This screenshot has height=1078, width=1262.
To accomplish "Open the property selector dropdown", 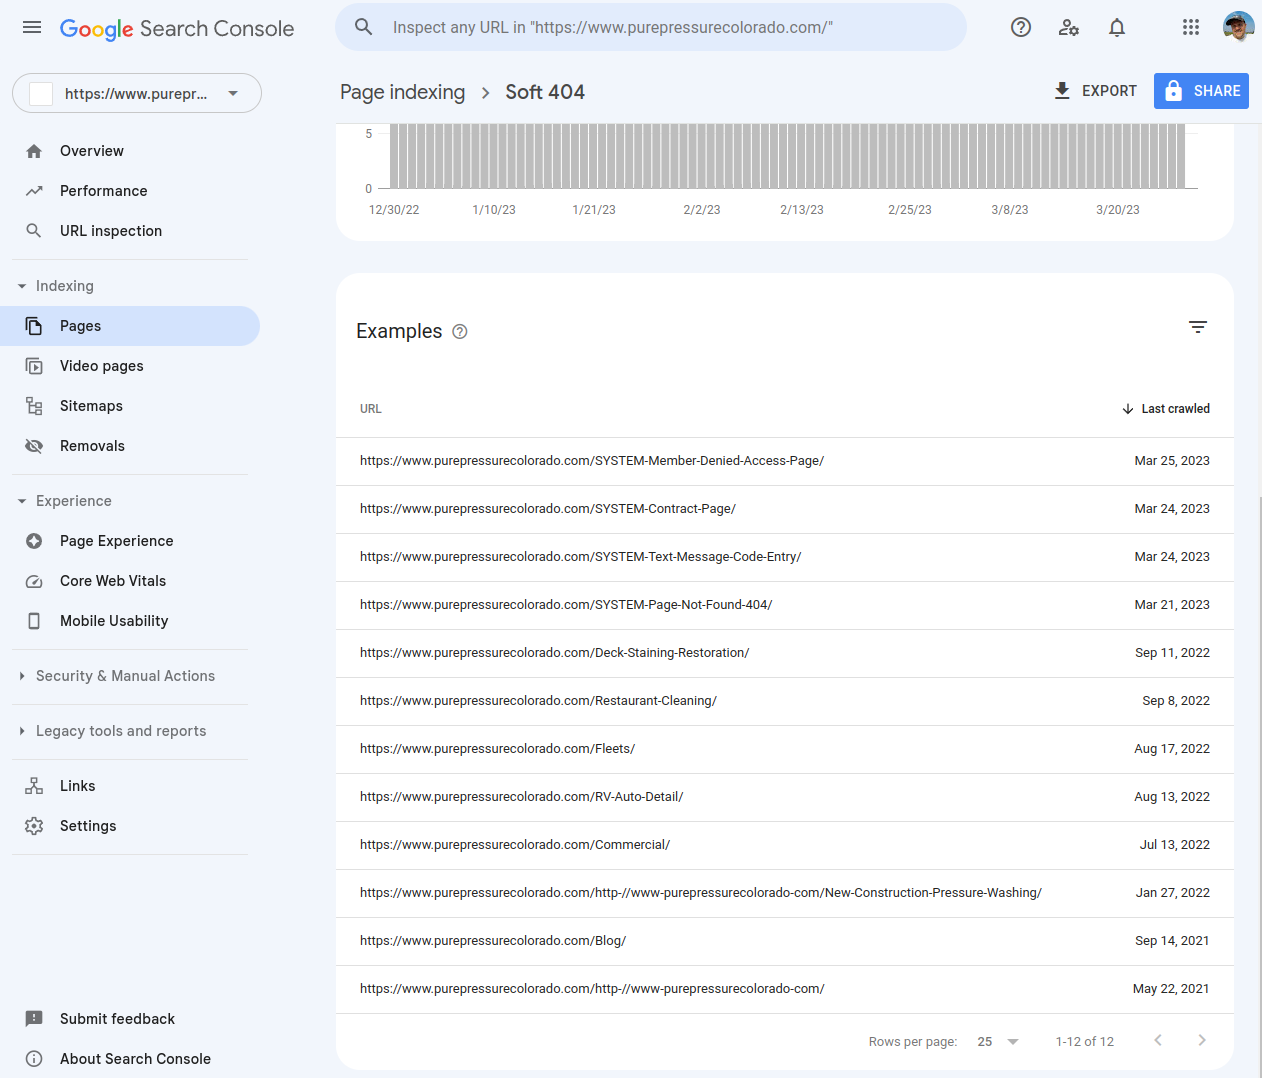I will tap(137, 93).
